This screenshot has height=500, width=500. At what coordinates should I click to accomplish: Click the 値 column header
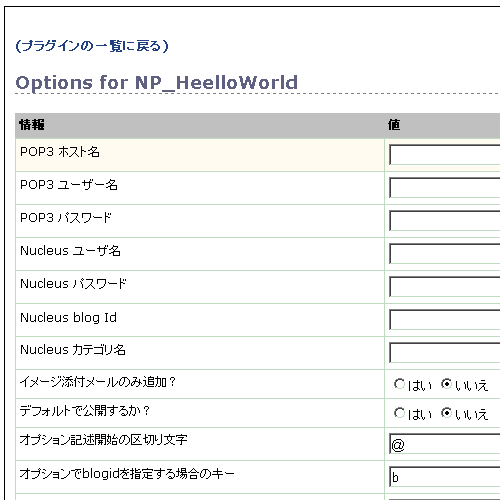(x=394, y=125)
